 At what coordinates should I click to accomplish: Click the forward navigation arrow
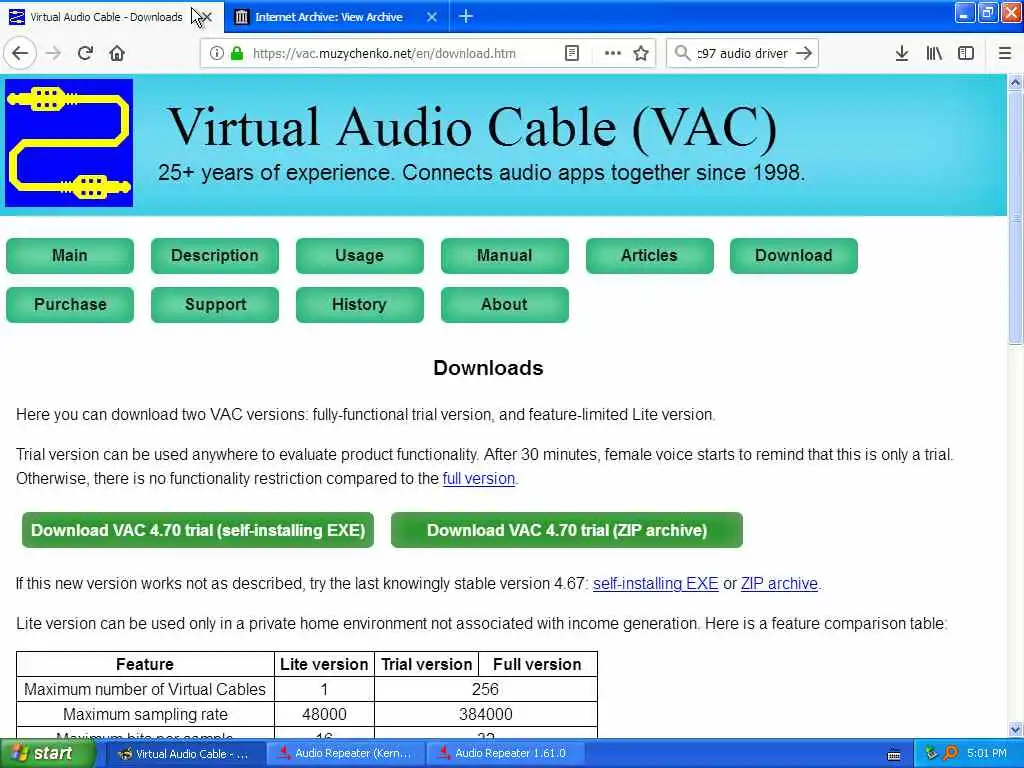click(x=54, y=54)
